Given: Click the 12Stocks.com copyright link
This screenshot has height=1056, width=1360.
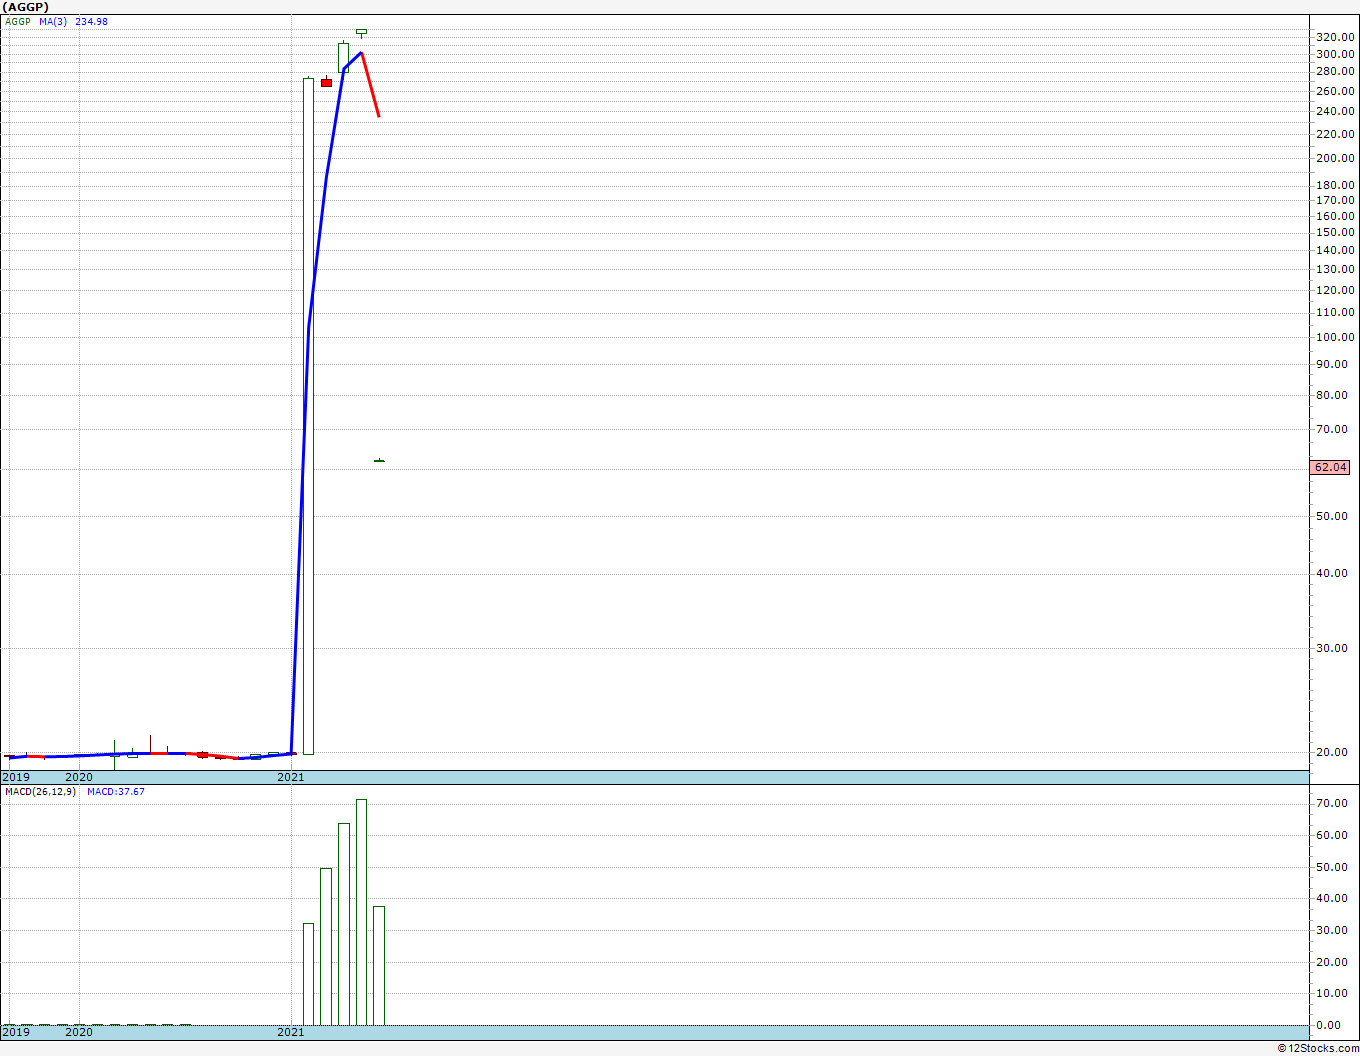Looking at the screenshot, I should click(1318, 1048).
